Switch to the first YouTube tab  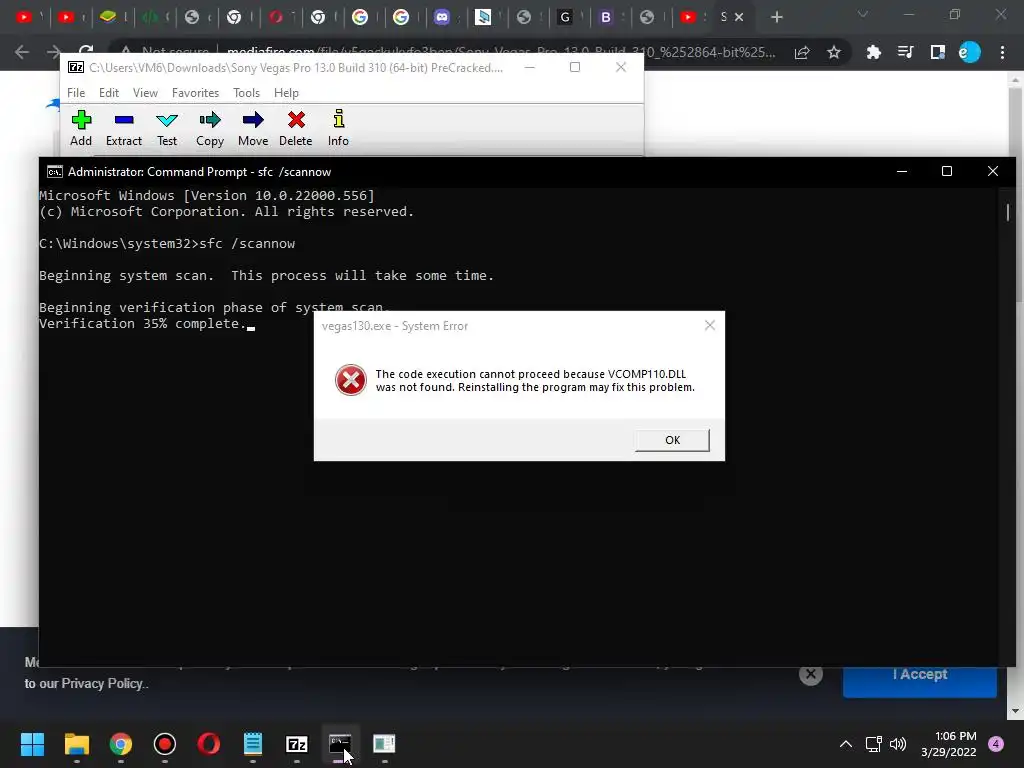24,17
